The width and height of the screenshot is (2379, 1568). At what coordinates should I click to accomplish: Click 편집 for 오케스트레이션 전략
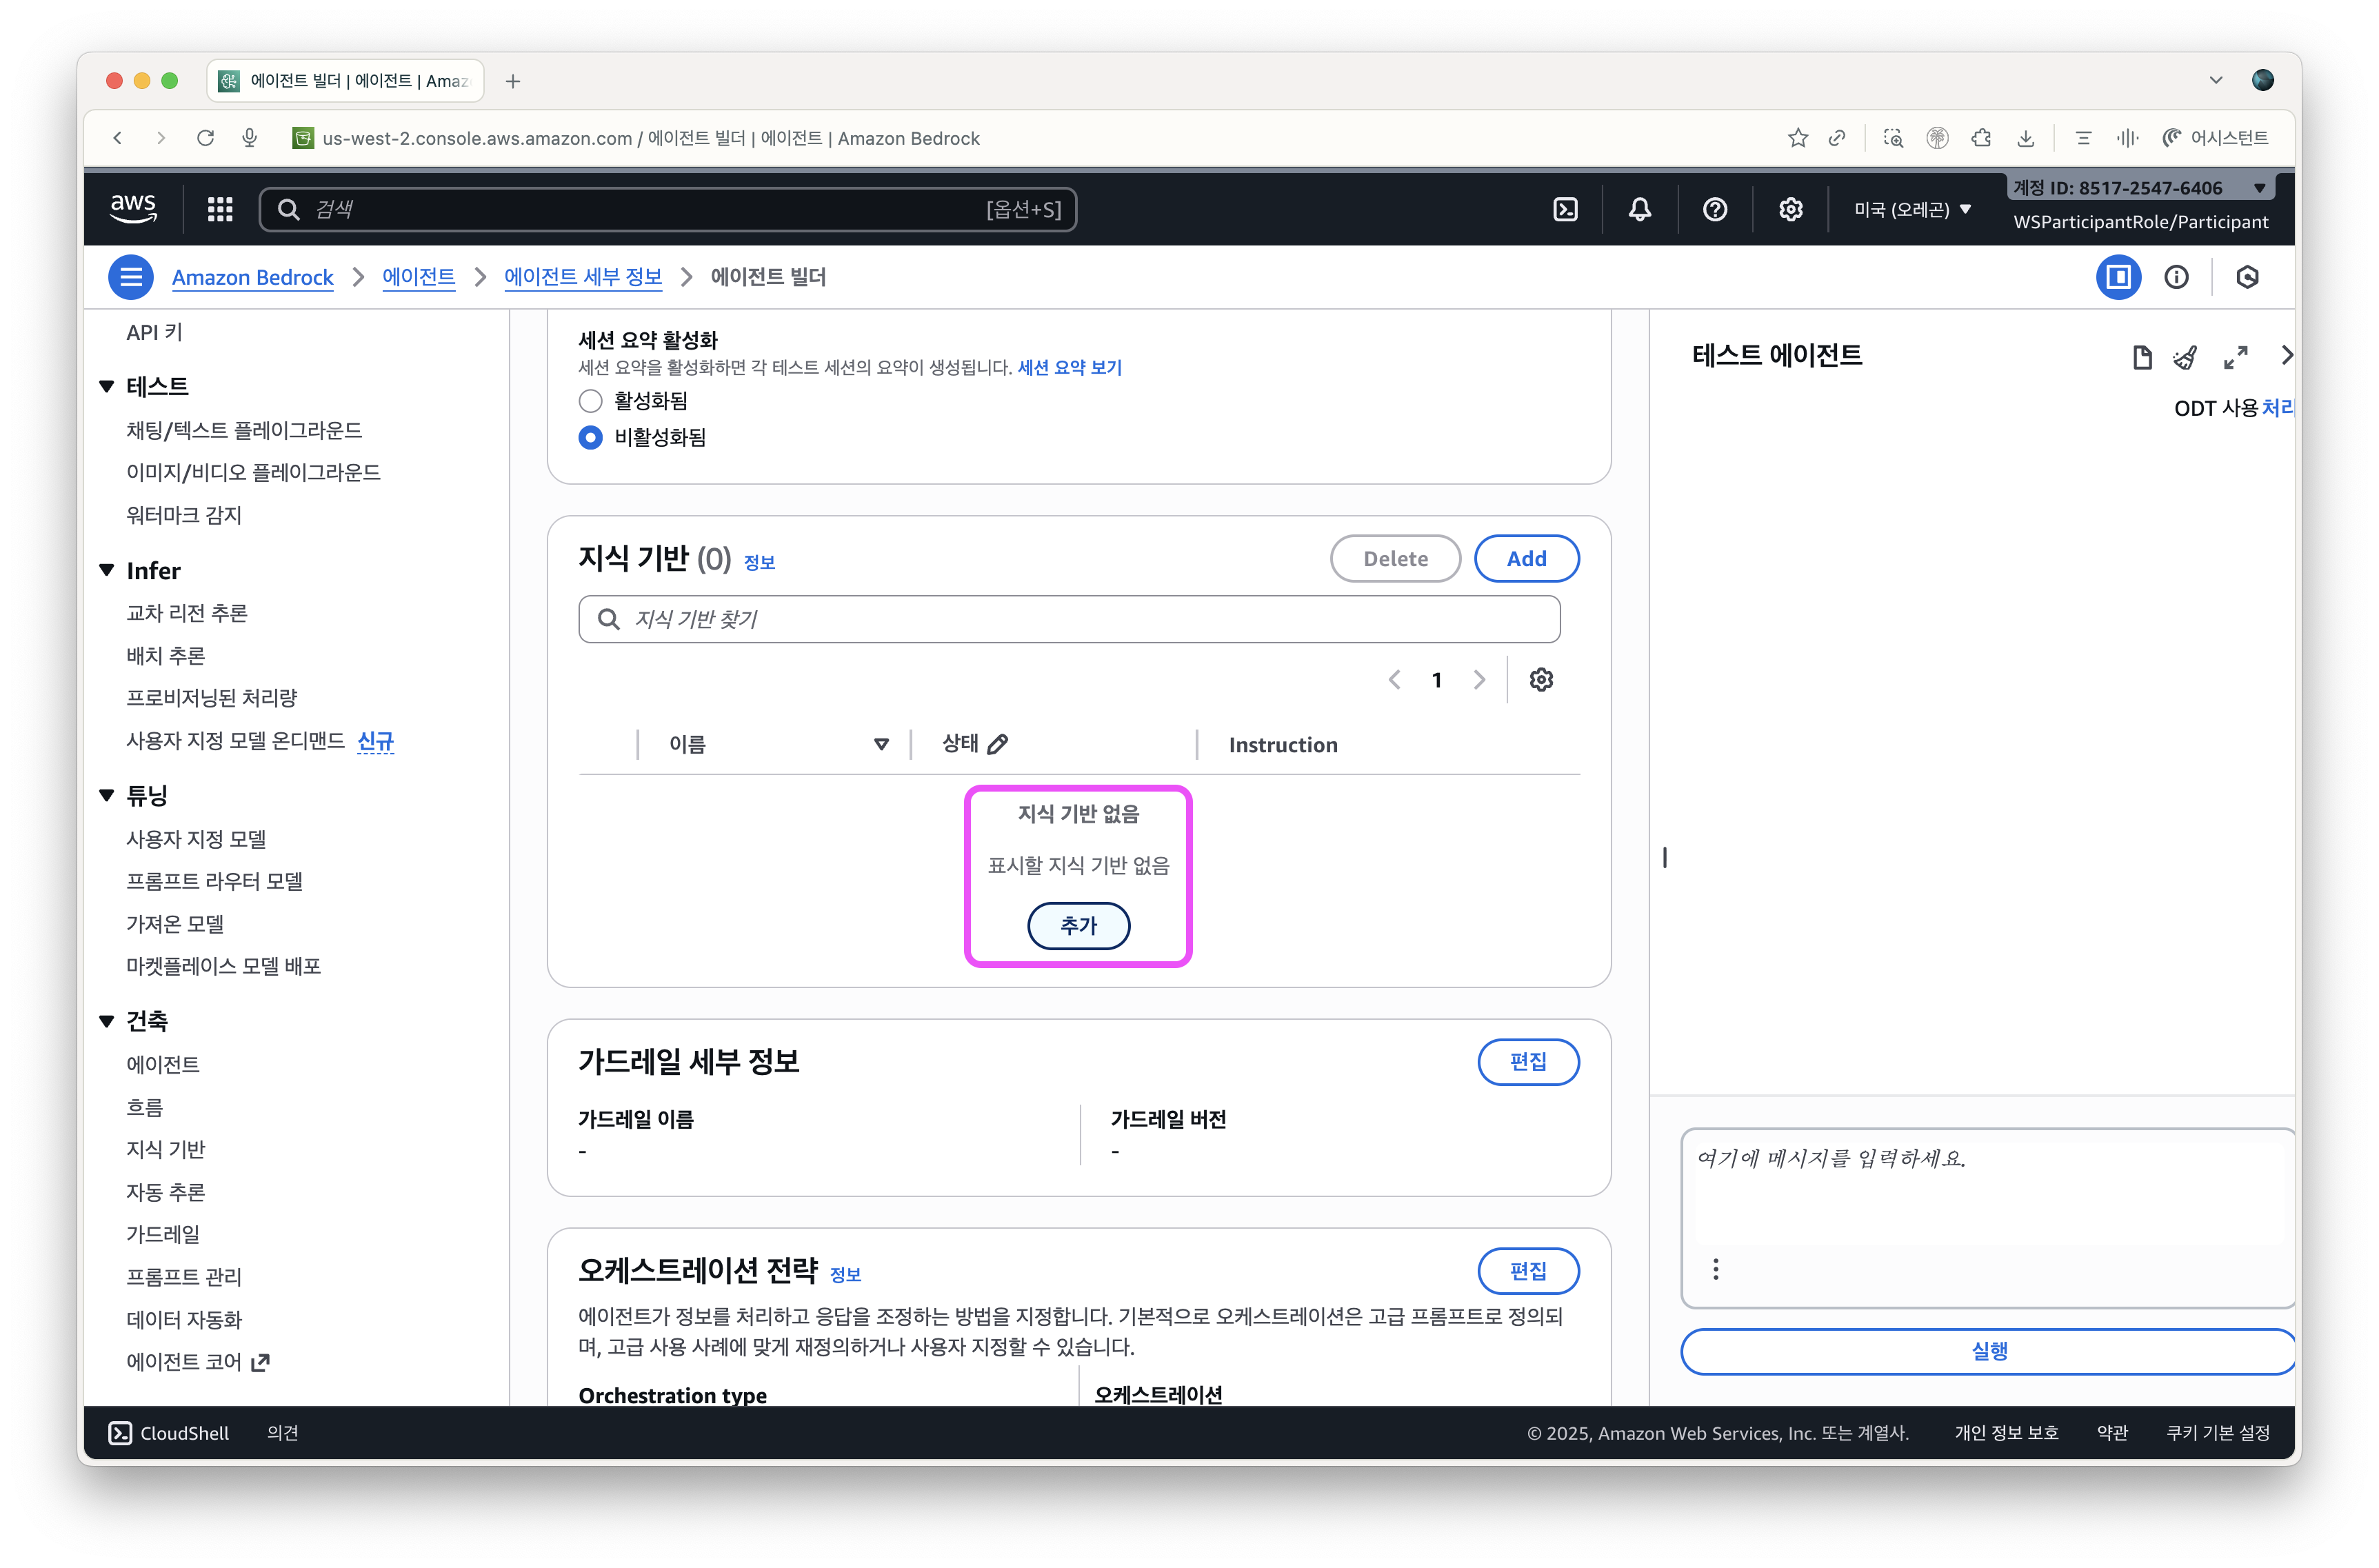pos(1528,1271)
